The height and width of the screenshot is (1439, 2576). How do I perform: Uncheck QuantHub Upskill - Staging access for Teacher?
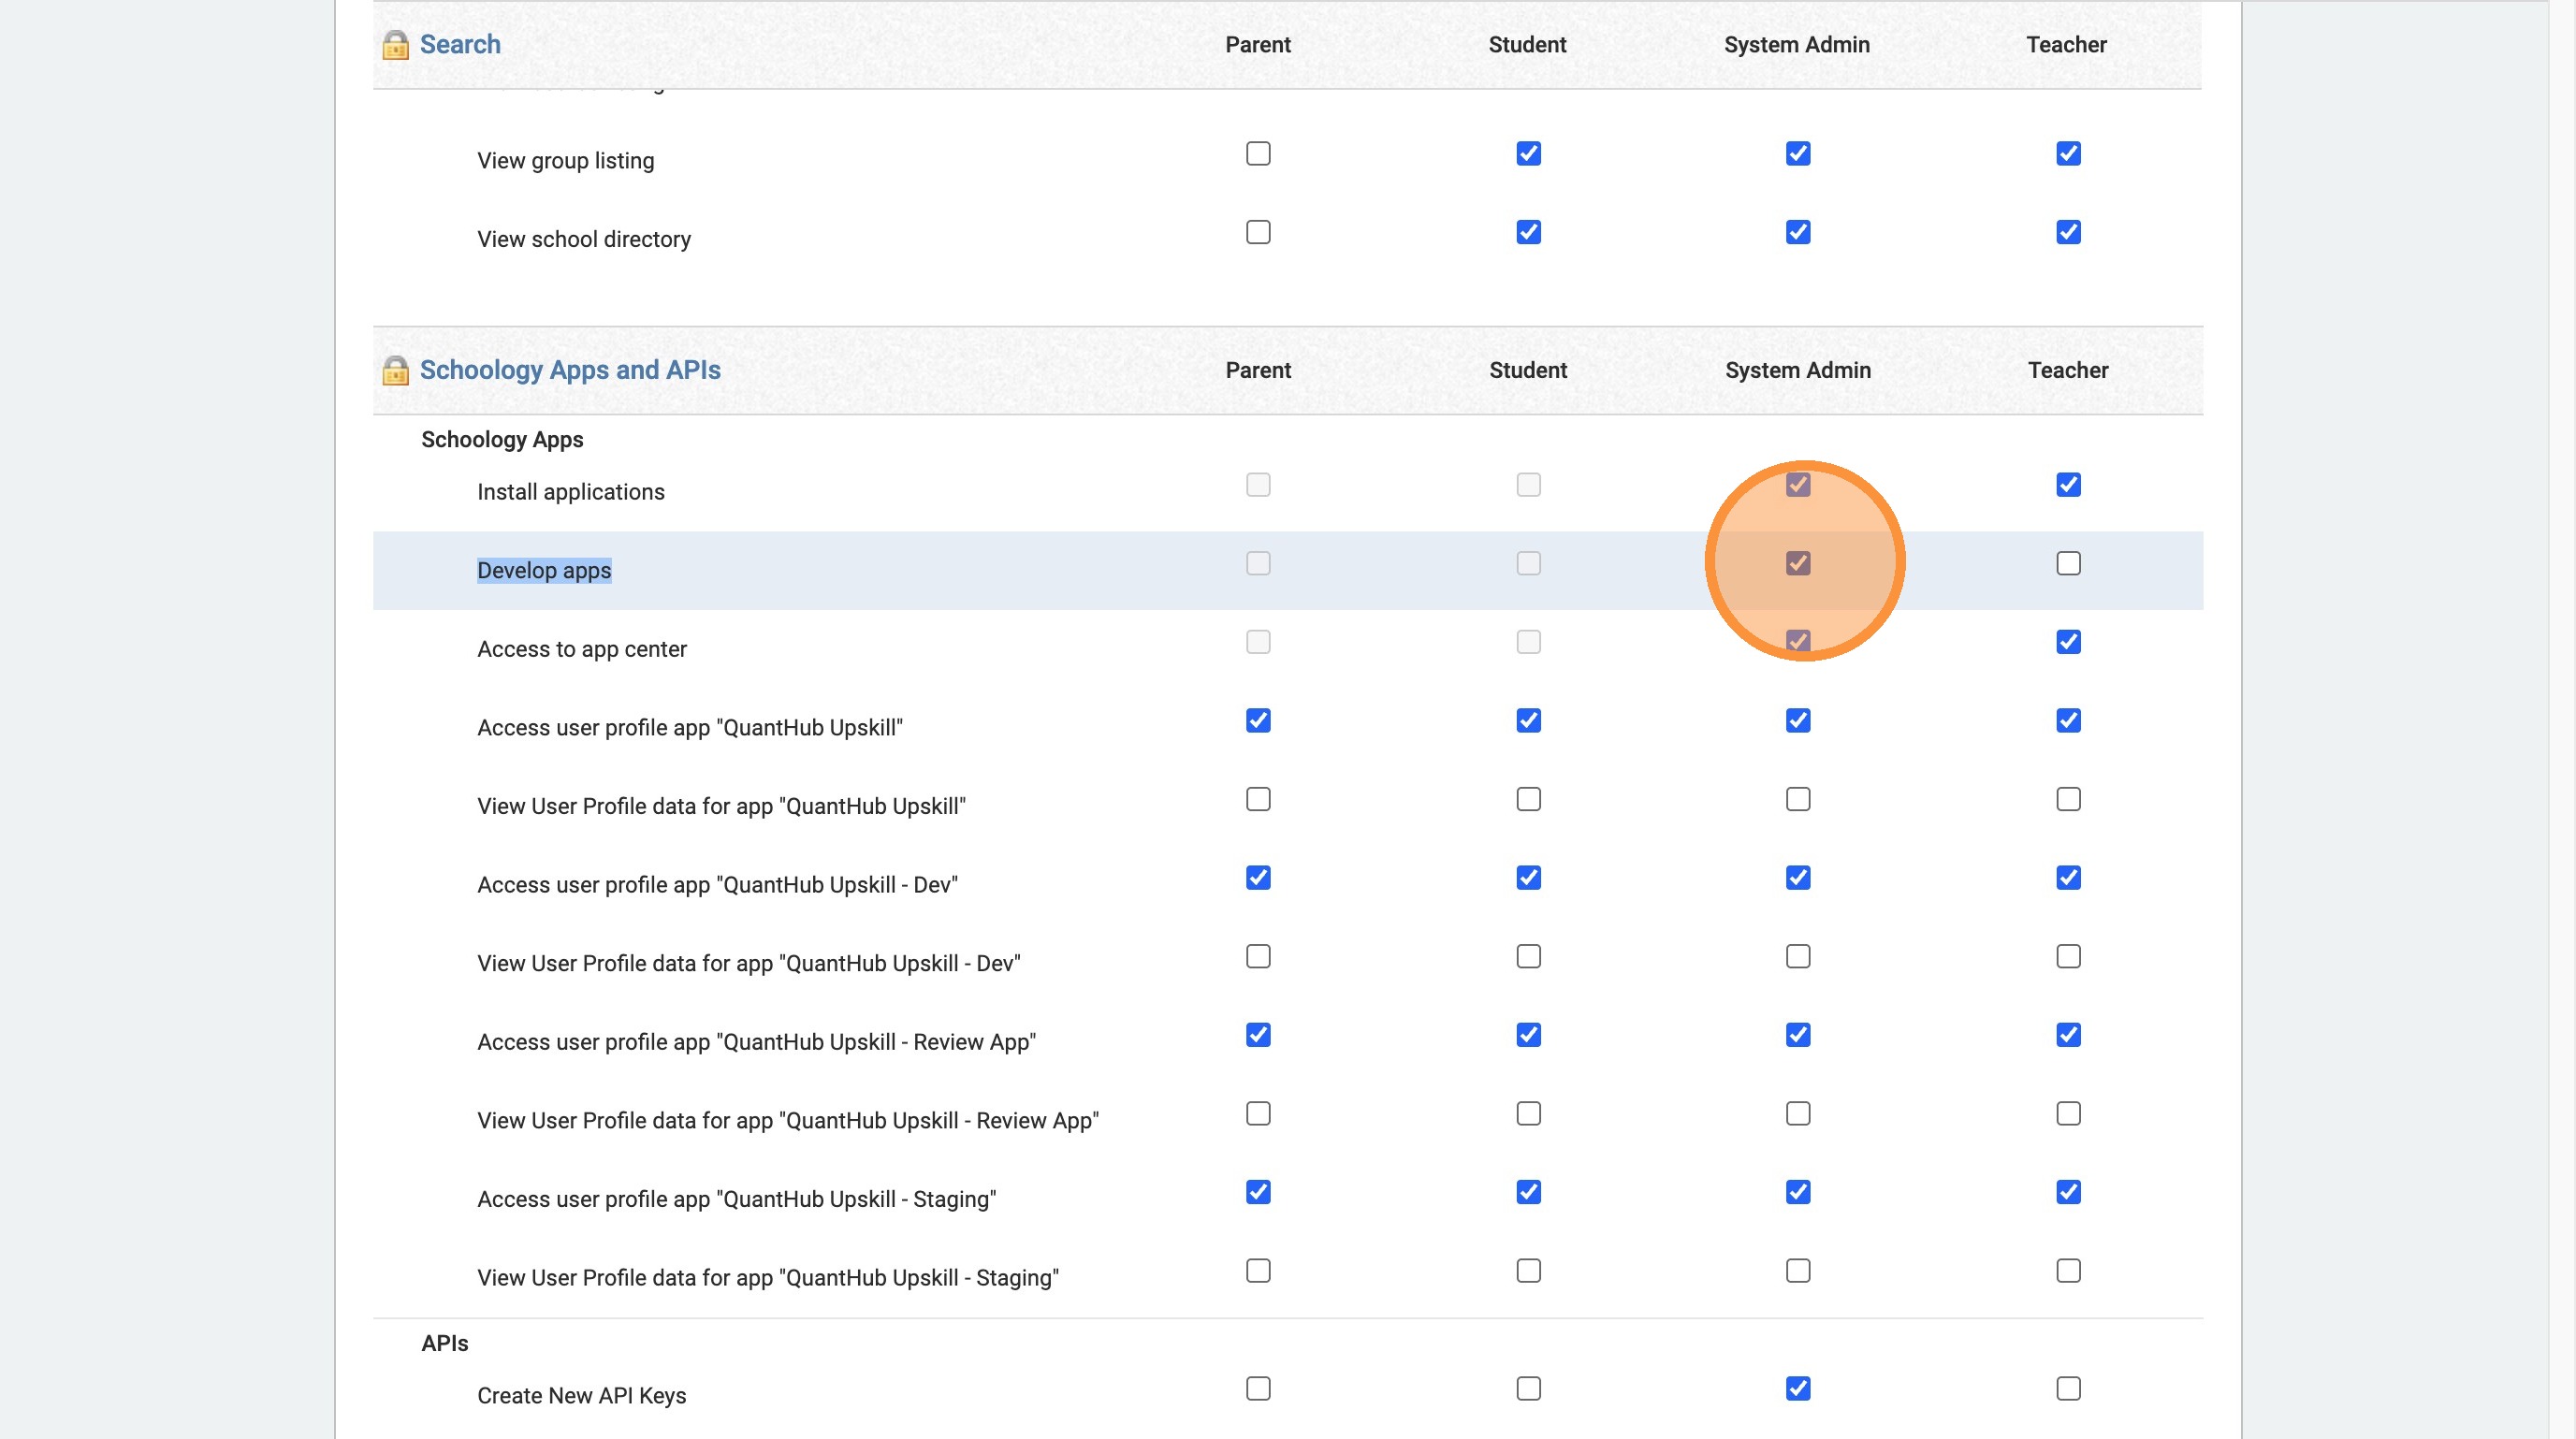(2068, 1192)
